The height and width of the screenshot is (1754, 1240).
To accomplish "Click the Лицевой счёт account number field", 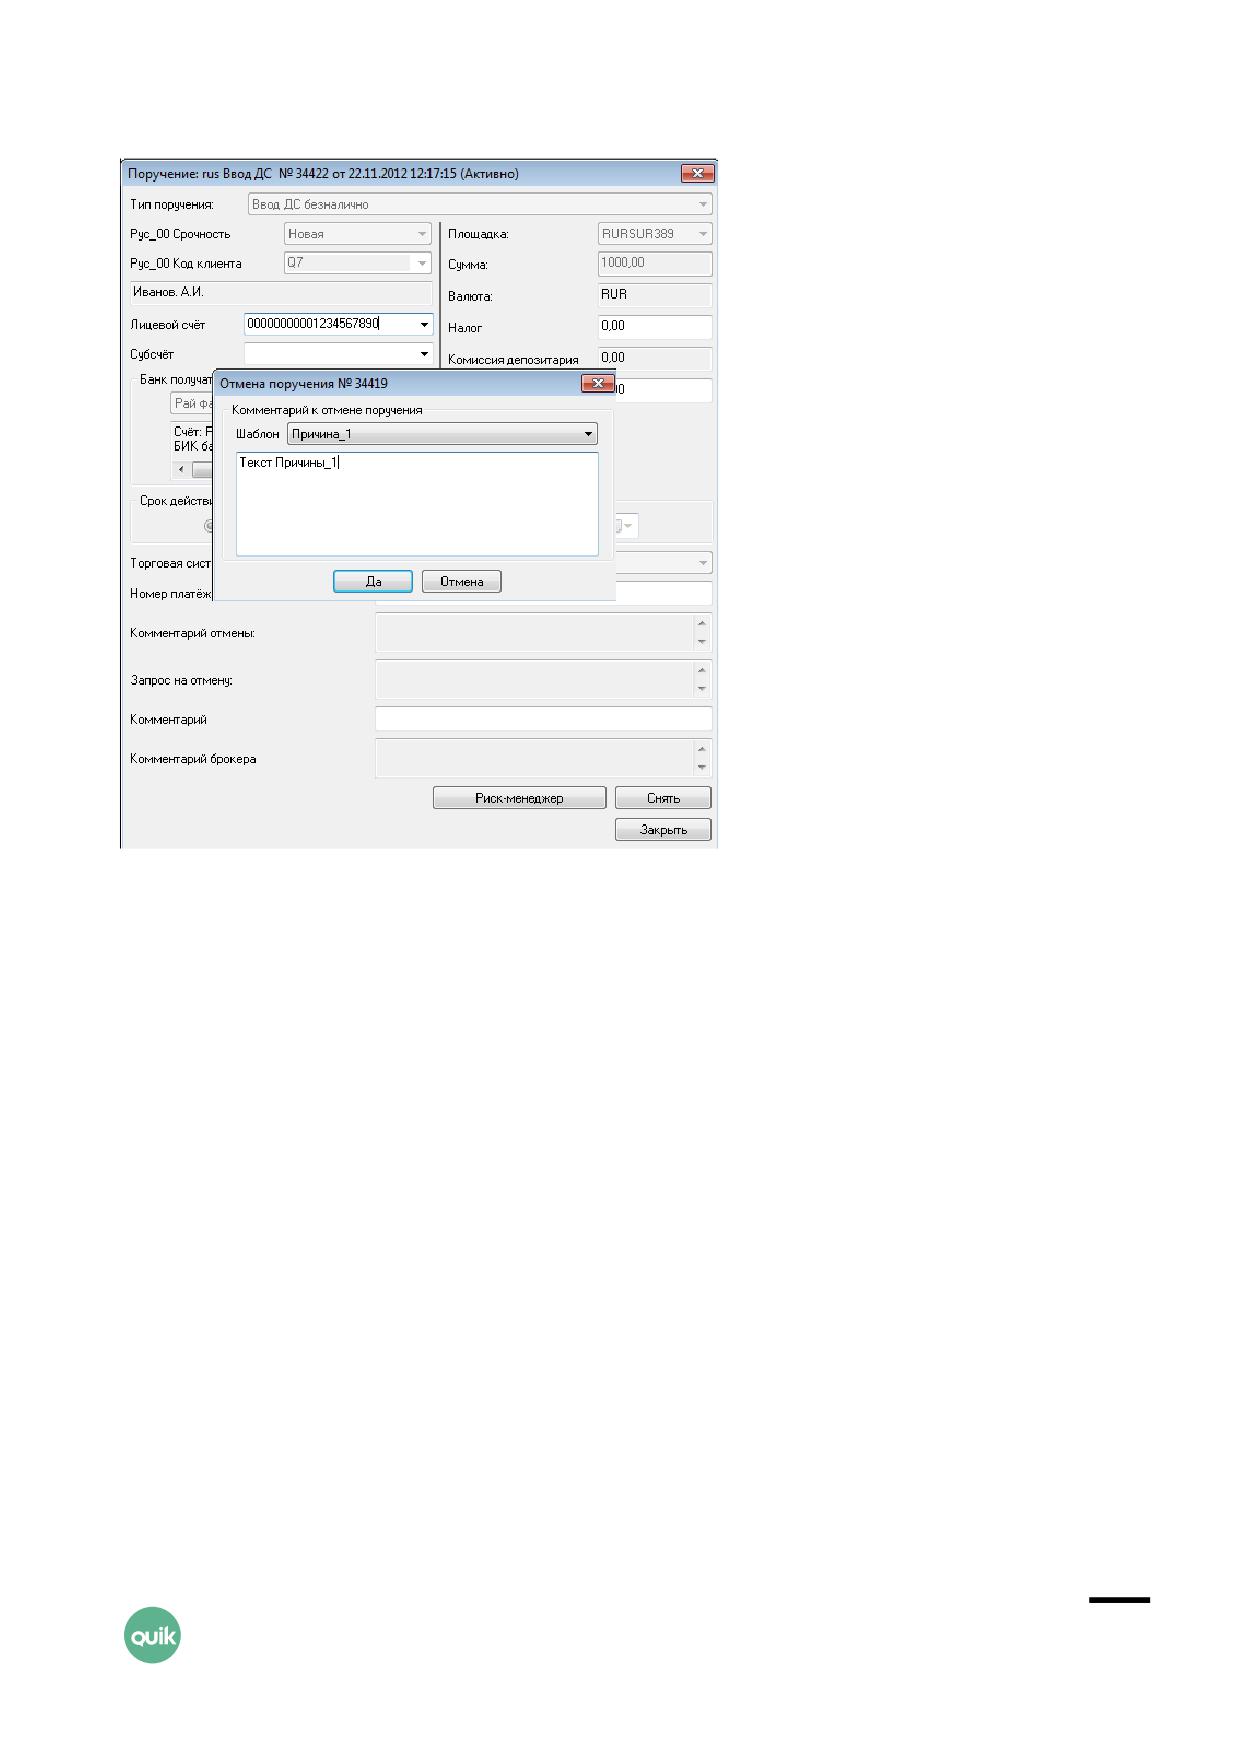I will point(330,325).
